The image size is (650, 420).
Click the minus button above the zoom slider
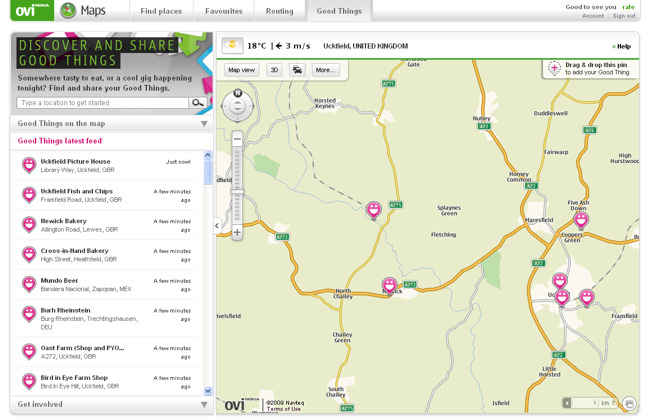click(x=237, y=138)
